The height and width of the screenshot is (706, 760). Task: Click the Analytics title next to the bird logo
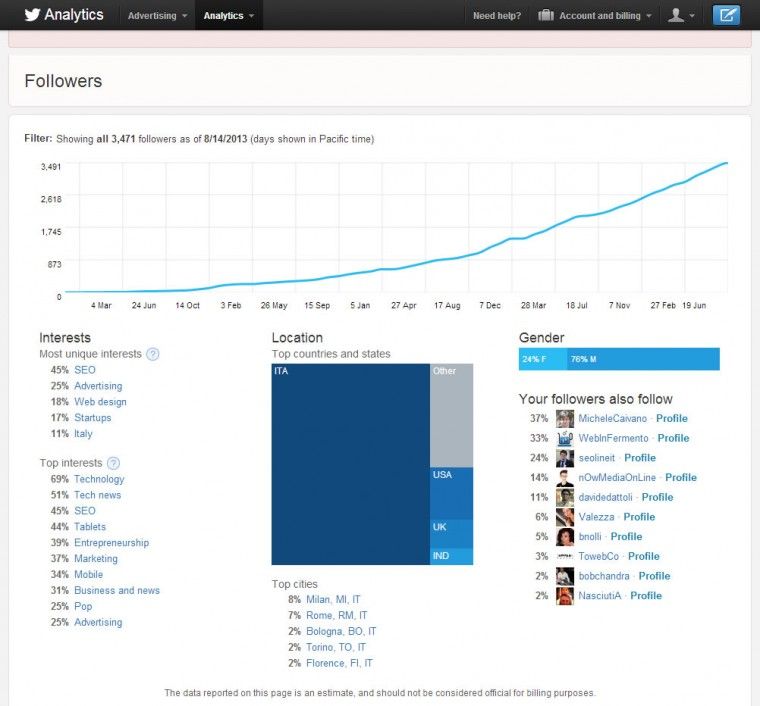coord(74,15)
